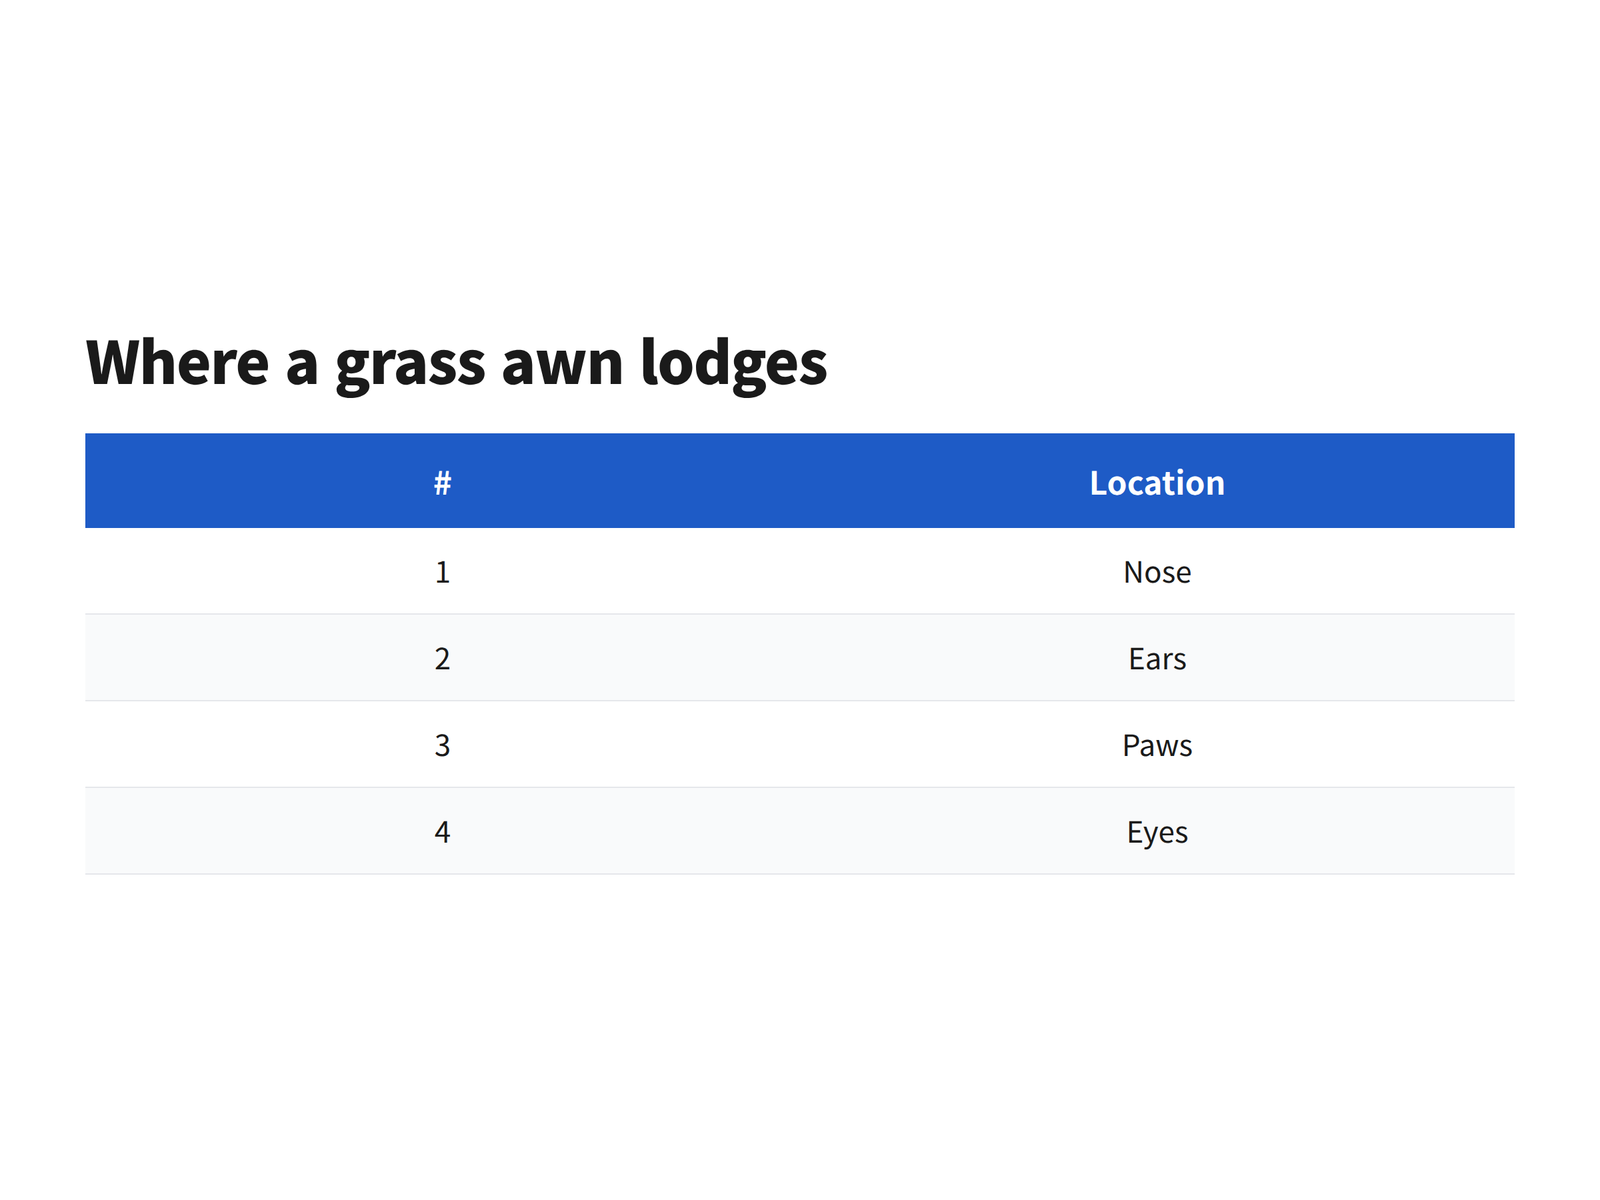This screenshot has height=1200, width=1600.
Task: Select row number 3 cell
Action: pyautogui.click(x=443, y=745)
